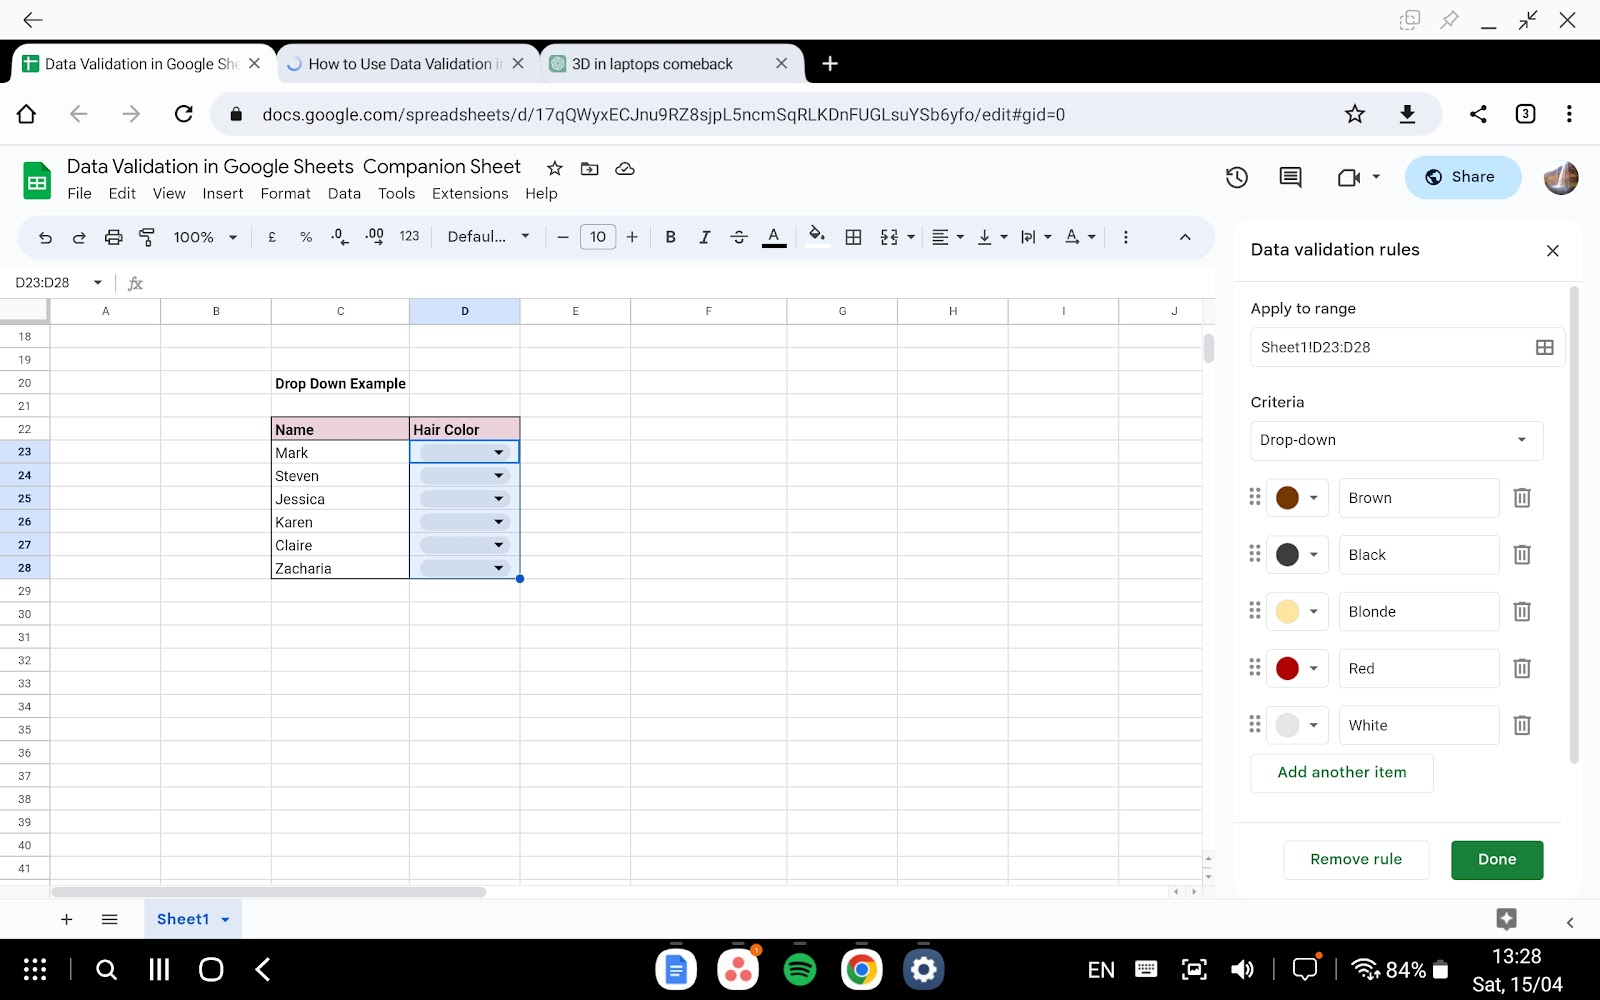Close the Data validation rules panel
1600x1000 pixels.
click(x=1552, y=251)
